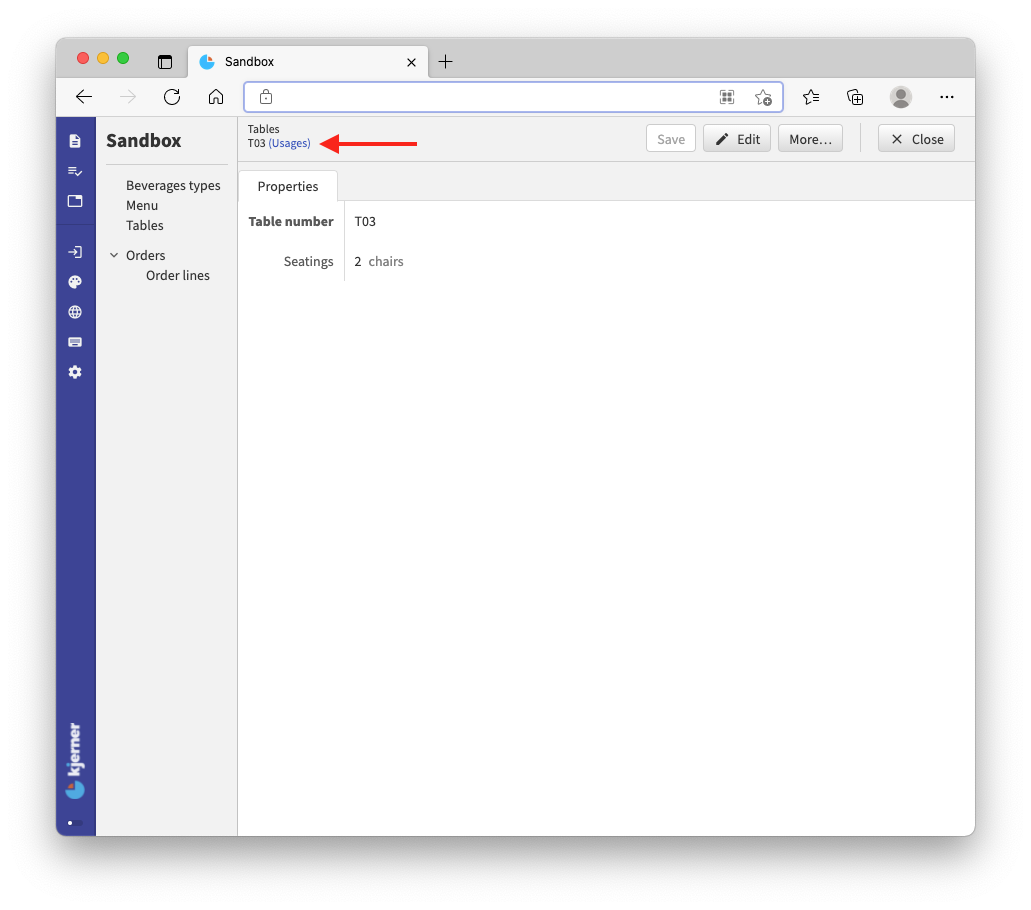Viewport: 1031px width, 910px height.
Task: Open the collections icon in the browser toolbar
Action: [855, 97]
